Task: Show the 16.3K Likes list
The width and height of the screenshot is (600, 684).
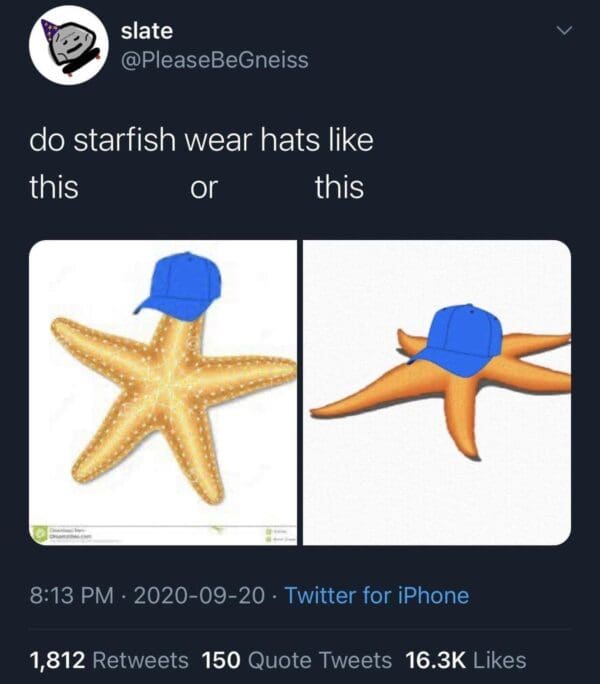Action: click(x=465, y=660)
